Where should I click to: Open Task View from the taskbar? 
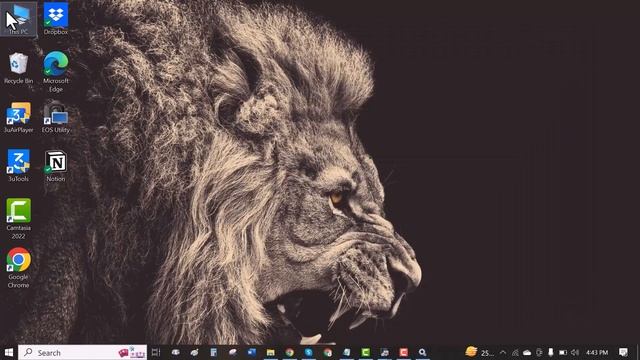156,352
